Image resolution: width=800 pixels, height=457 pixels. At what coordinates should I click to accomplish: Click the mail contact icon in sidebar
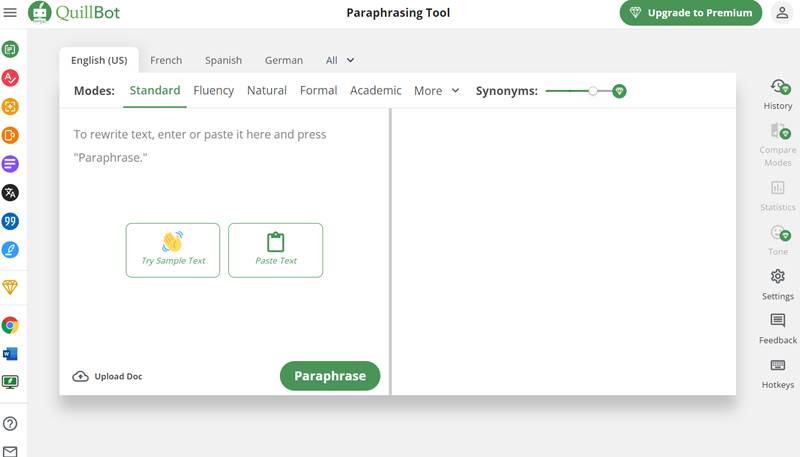10,451
